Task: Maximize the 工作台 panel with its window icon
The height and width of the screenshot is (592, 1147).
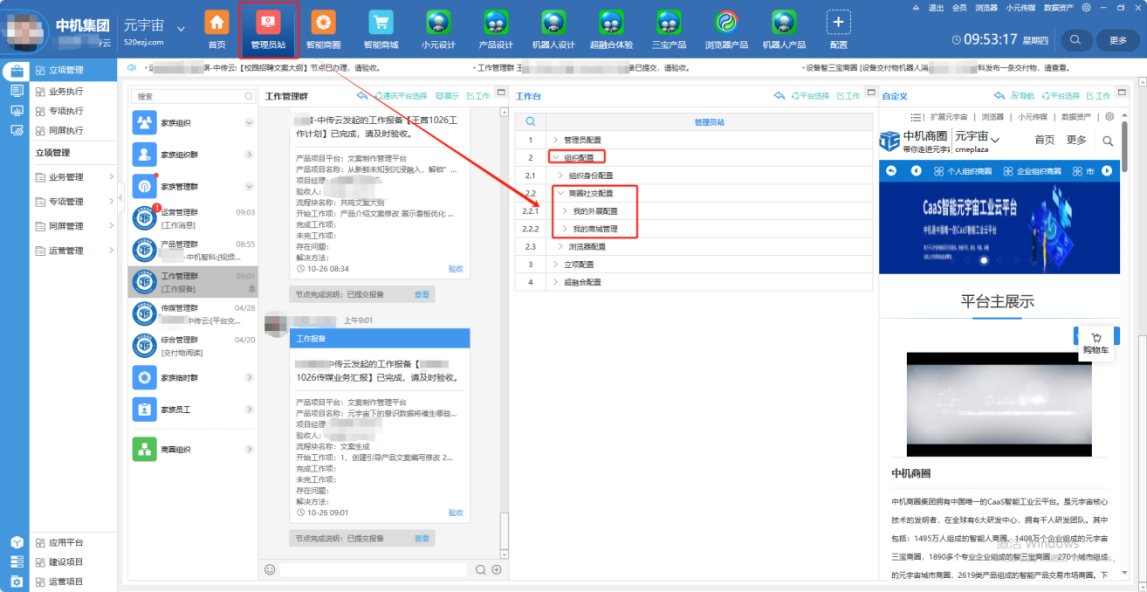Action: click(870, 92)
